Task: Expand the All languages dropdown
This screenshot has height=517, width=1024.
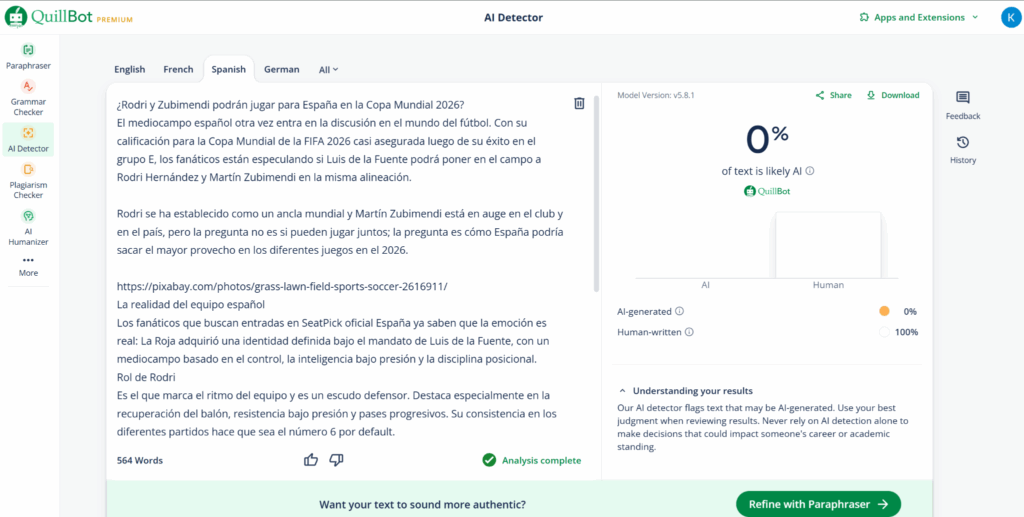Action: pyautogui.click(x=328, y=69)
